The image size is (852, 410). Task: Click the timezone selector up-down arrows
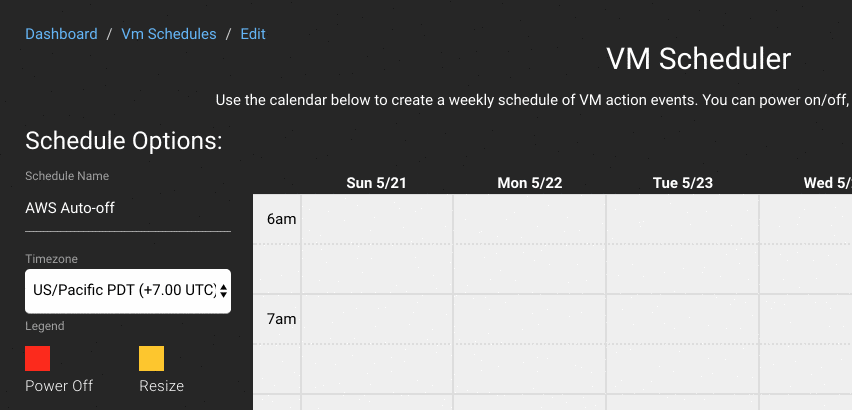click(x=223, y=291)
